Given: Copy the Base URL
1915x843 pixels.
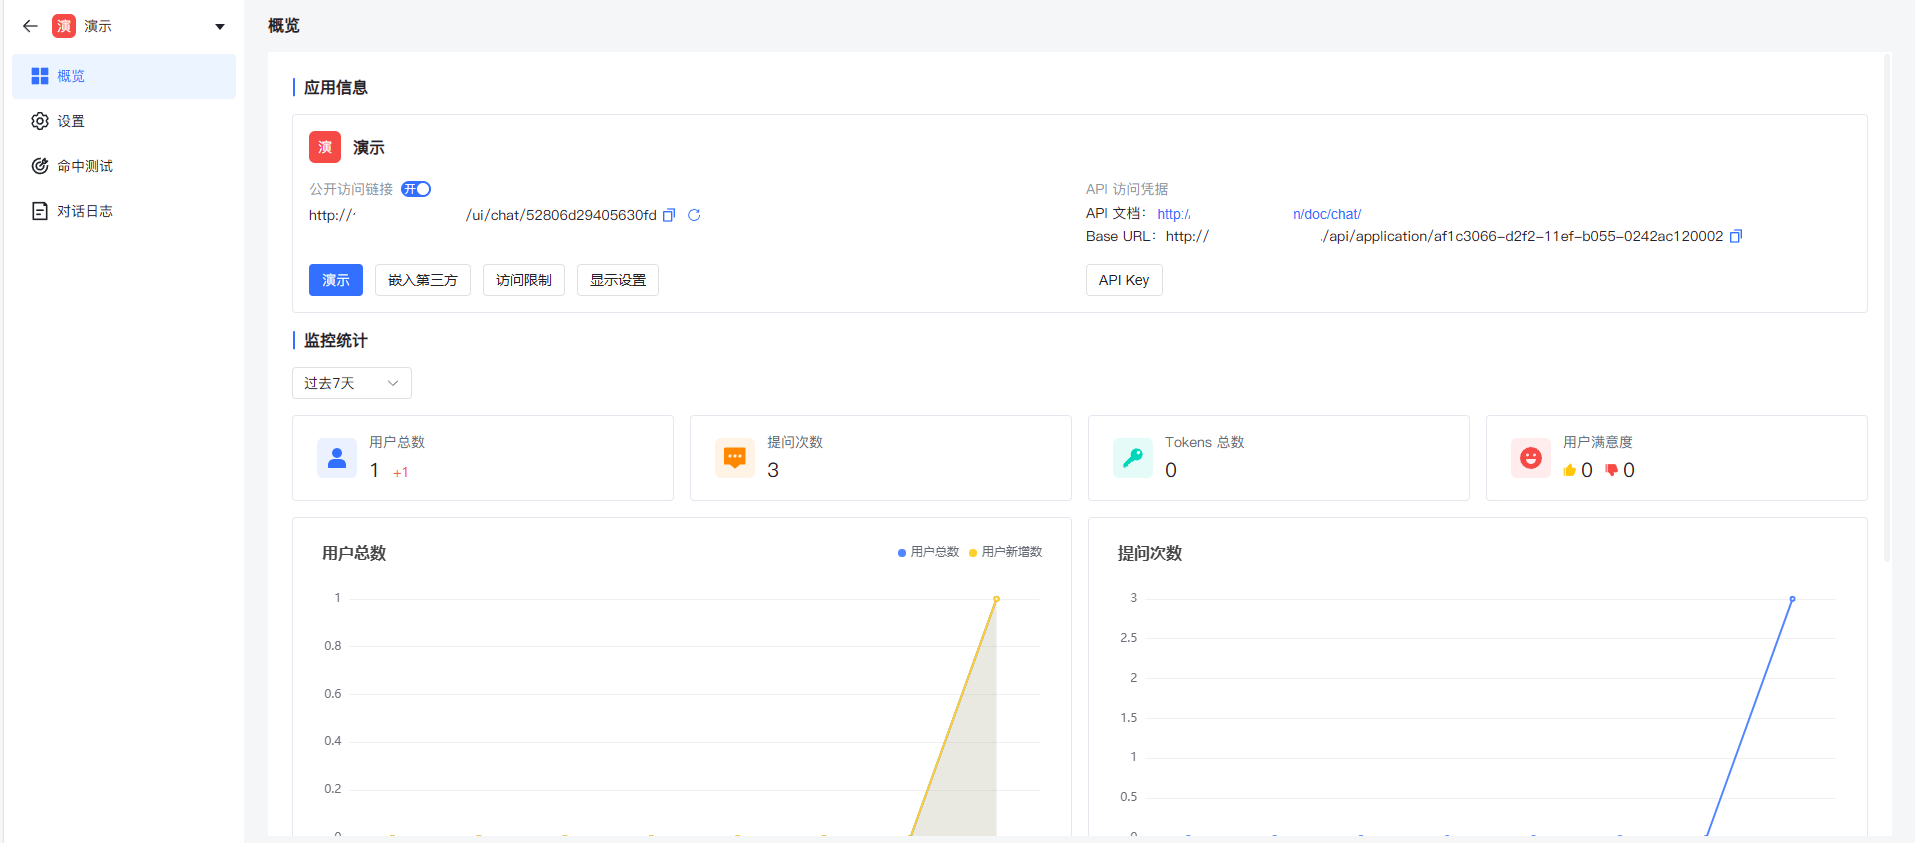Looking at the screenshot, I should click(1736, 237).
